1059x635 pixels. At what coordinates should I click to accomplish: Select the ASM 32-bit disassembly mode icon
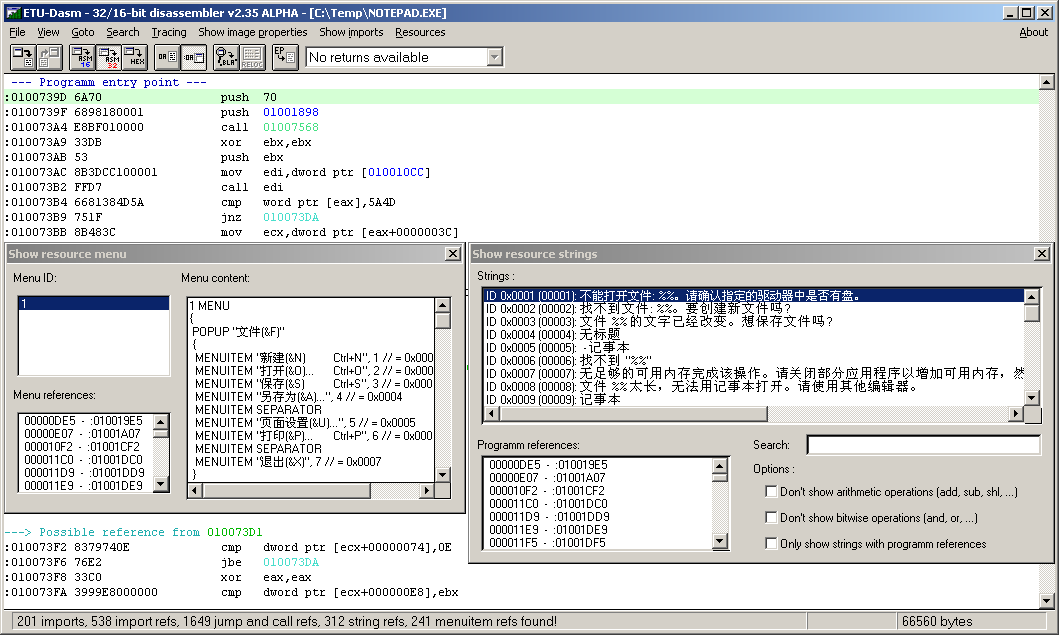tap(109, 57)
